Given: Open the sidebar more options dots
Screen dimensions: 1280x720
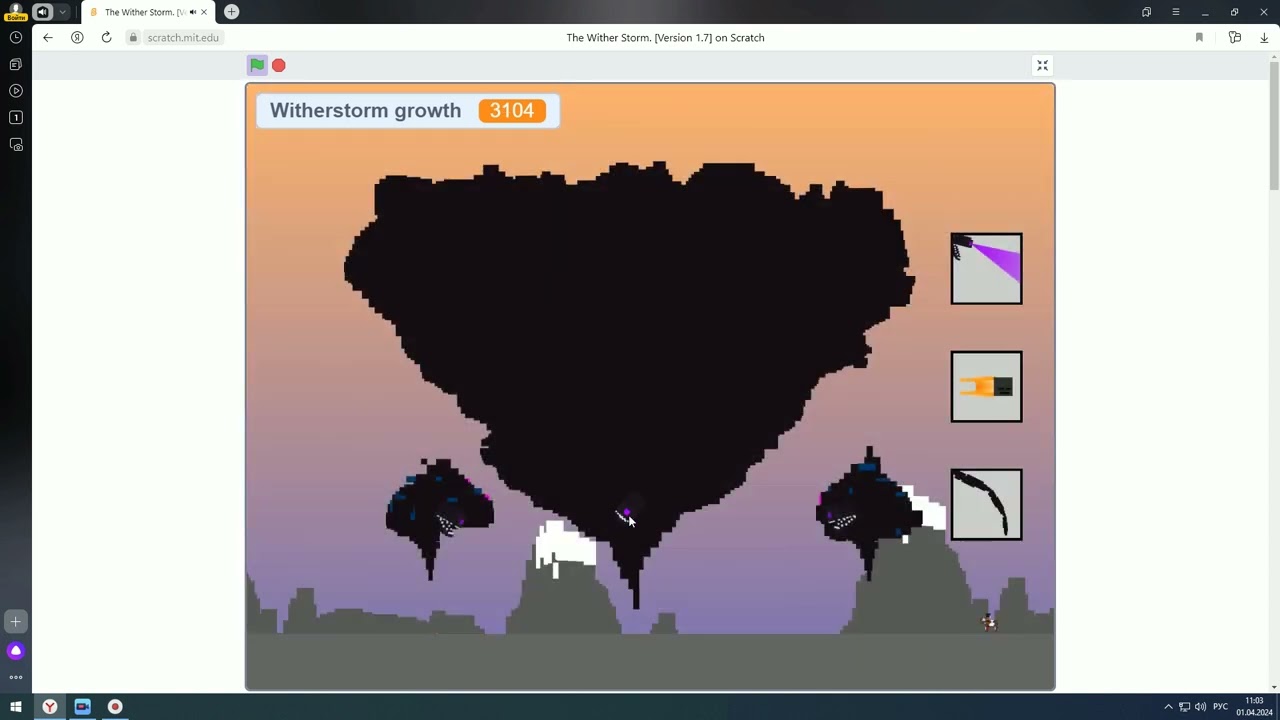Looking at the screenshot, I should click(x=16, y=678).
